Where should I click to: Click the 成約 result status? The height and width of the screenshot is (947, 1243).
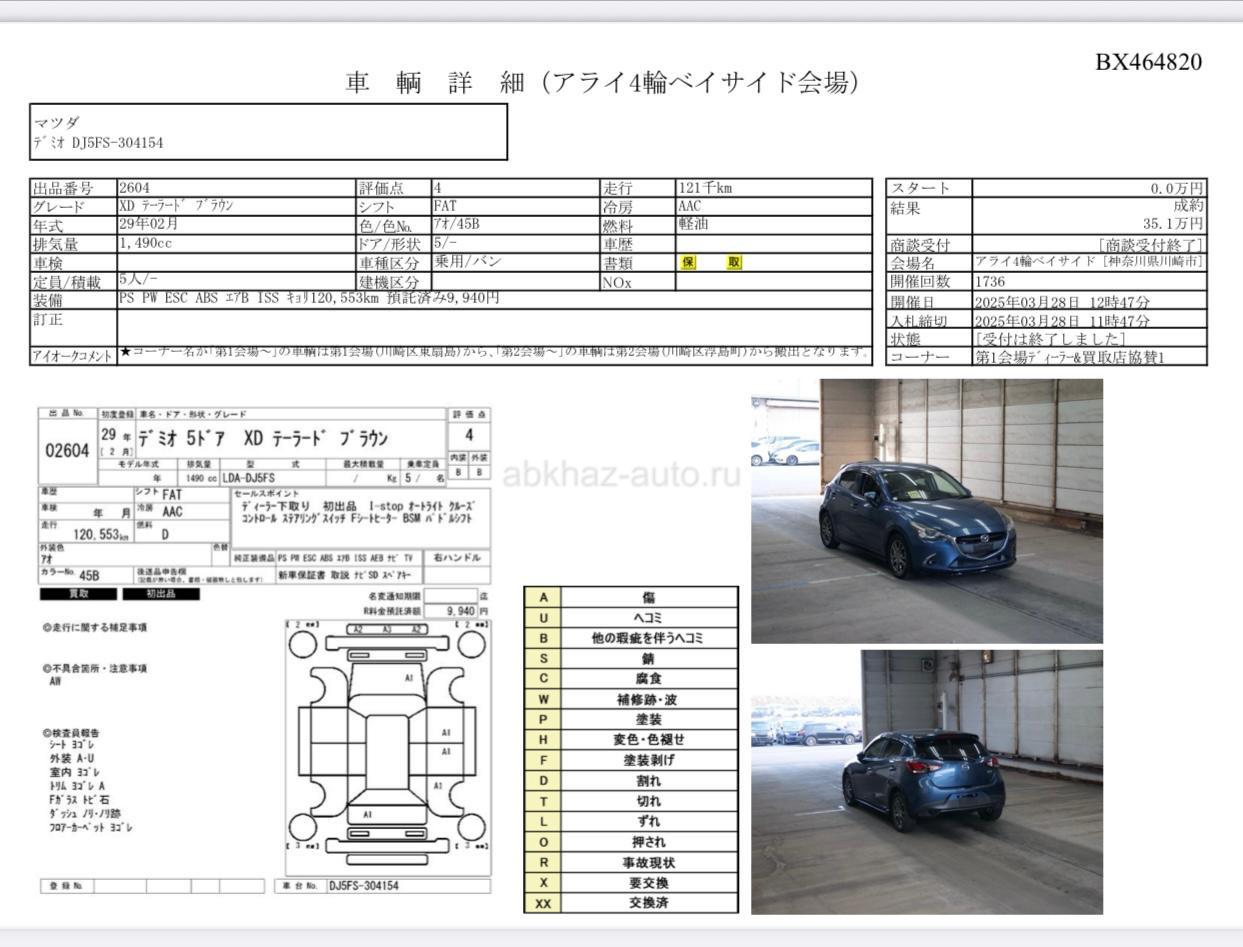1189,207
